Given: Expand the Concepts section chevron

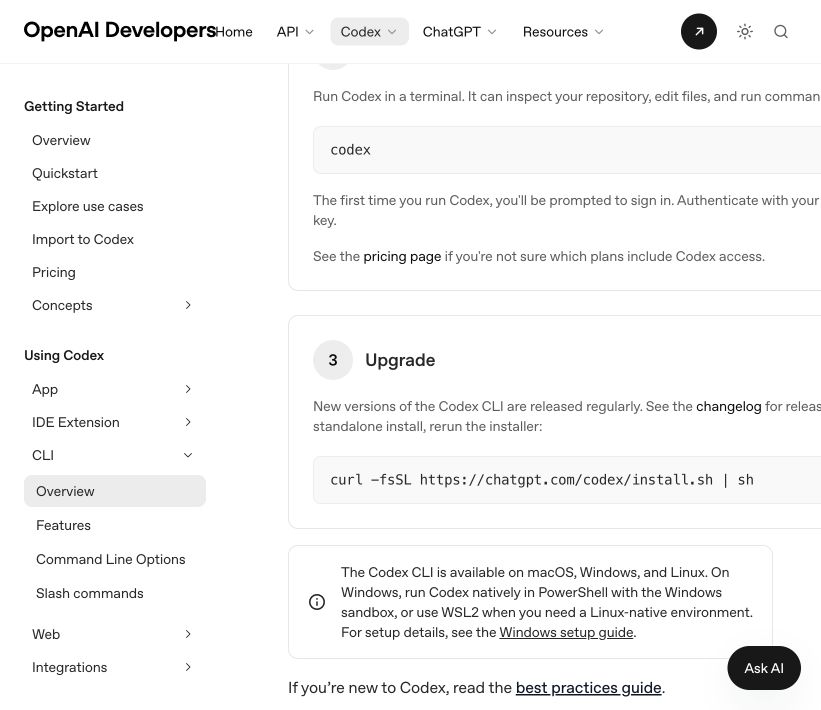Looking at the screenshot, I should click(x=188, y=305).
